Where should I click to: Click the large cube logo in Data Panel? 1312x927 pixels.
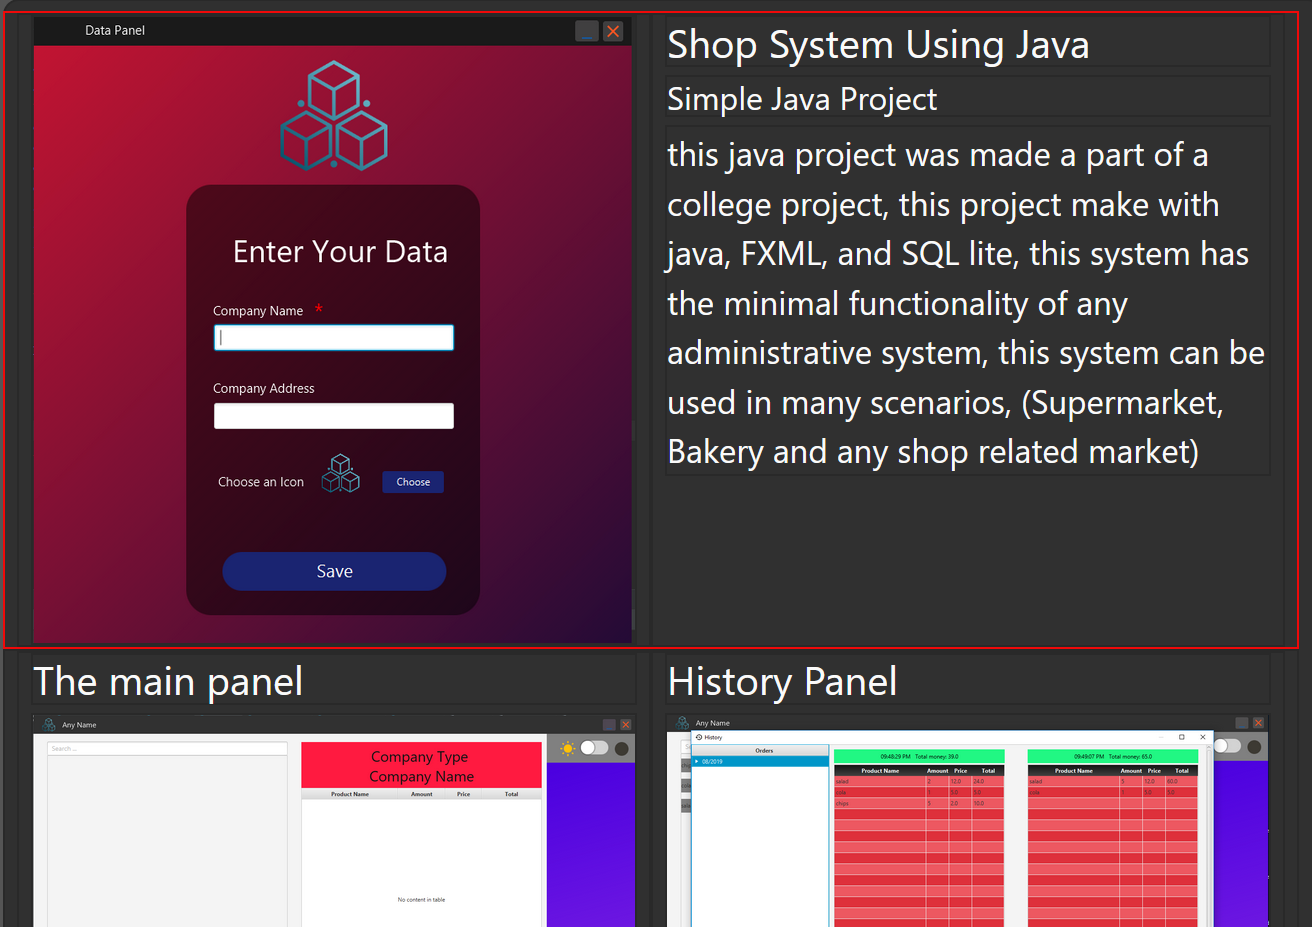(334, 116)
